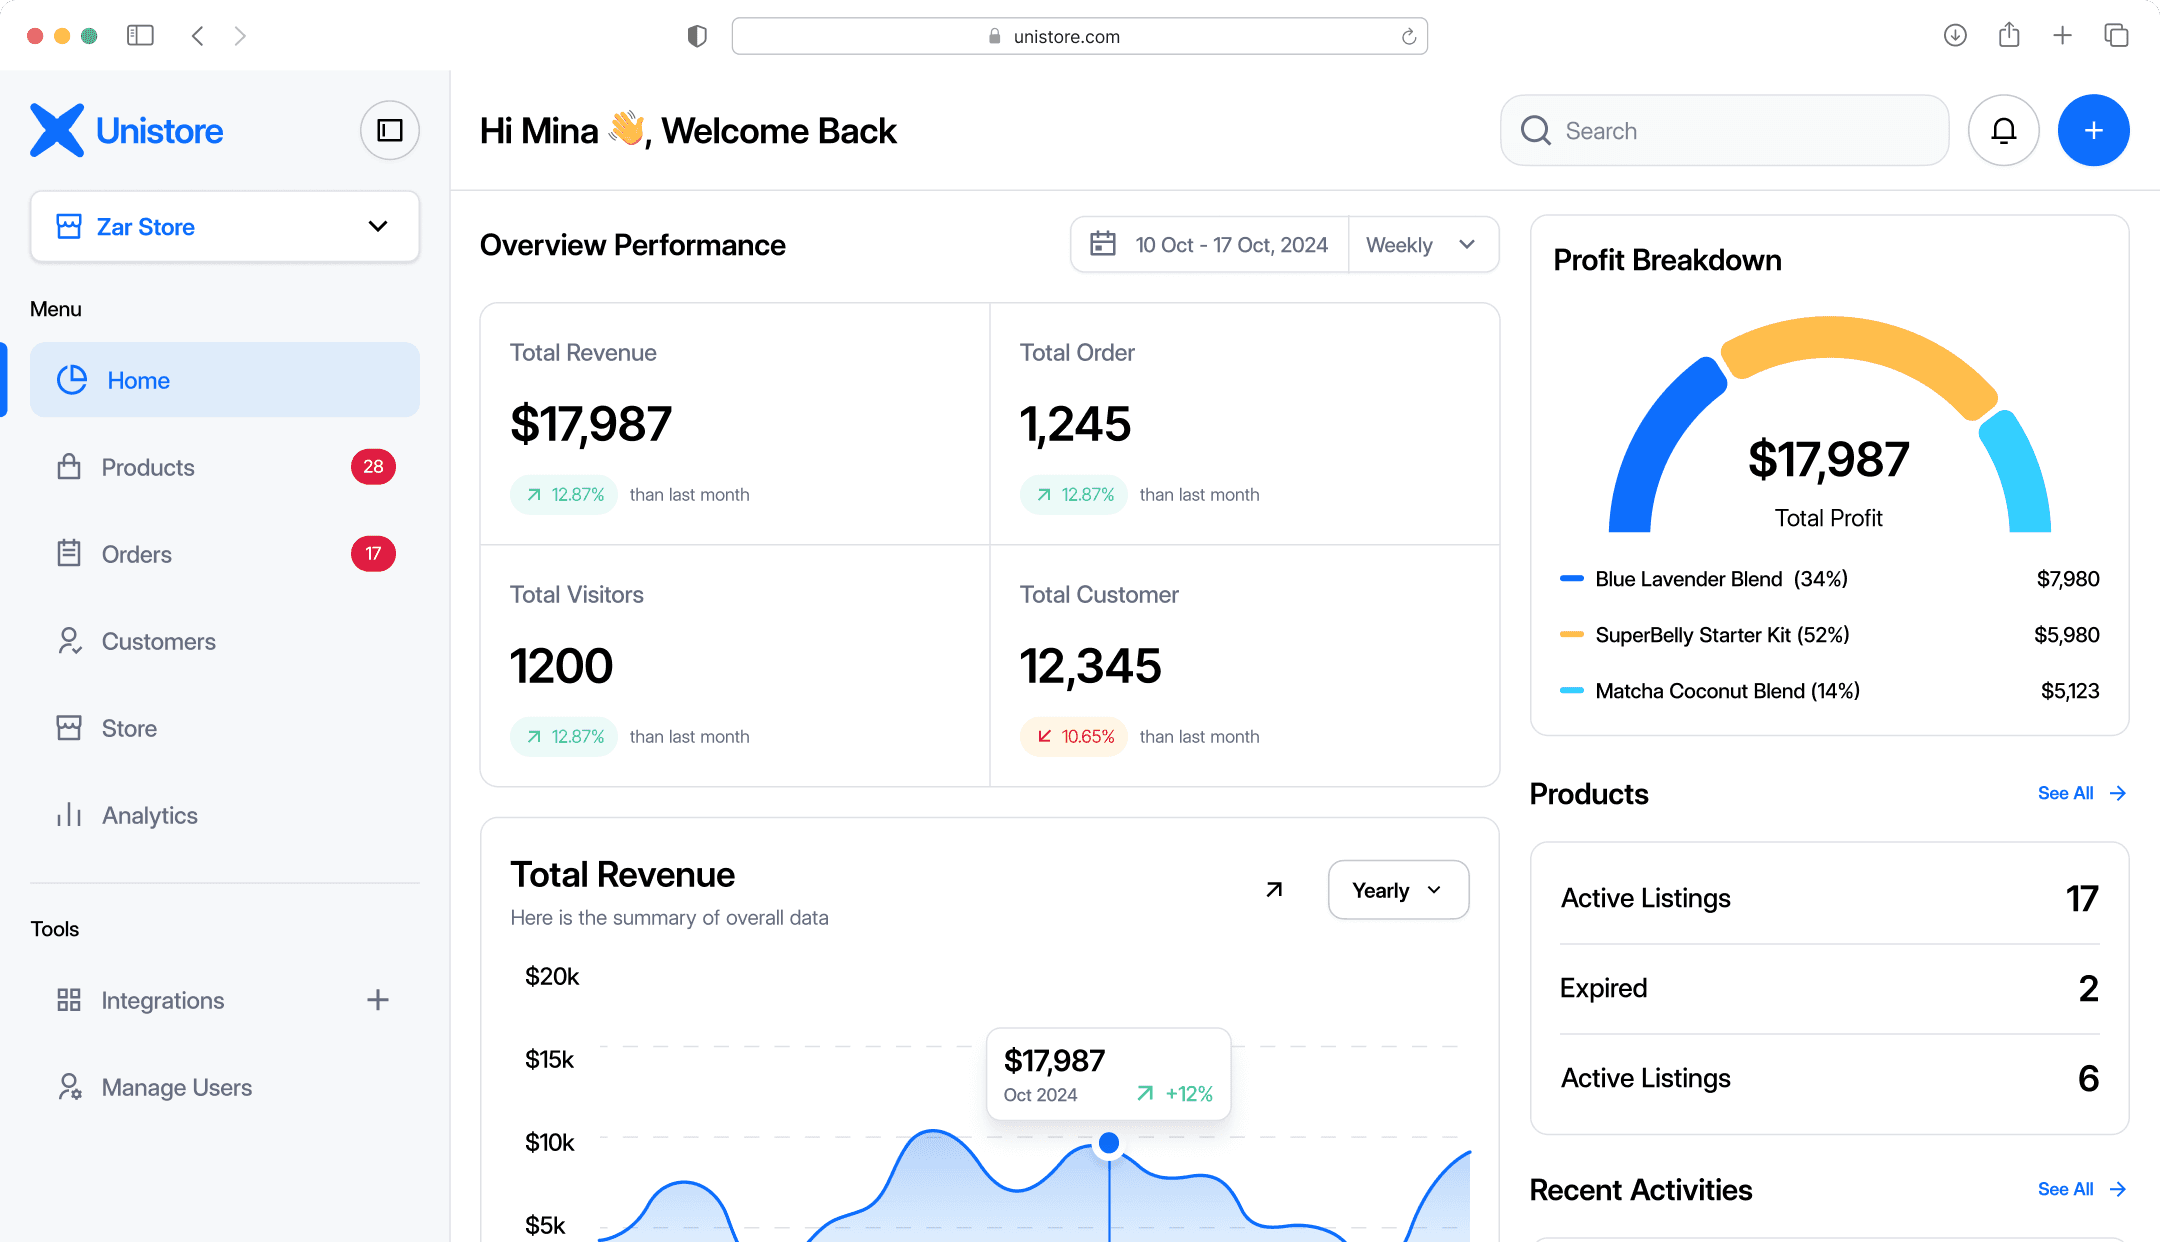2160x1242 pixels.
Task: Go forward with browser forward arrow
Action: [240, 36]
